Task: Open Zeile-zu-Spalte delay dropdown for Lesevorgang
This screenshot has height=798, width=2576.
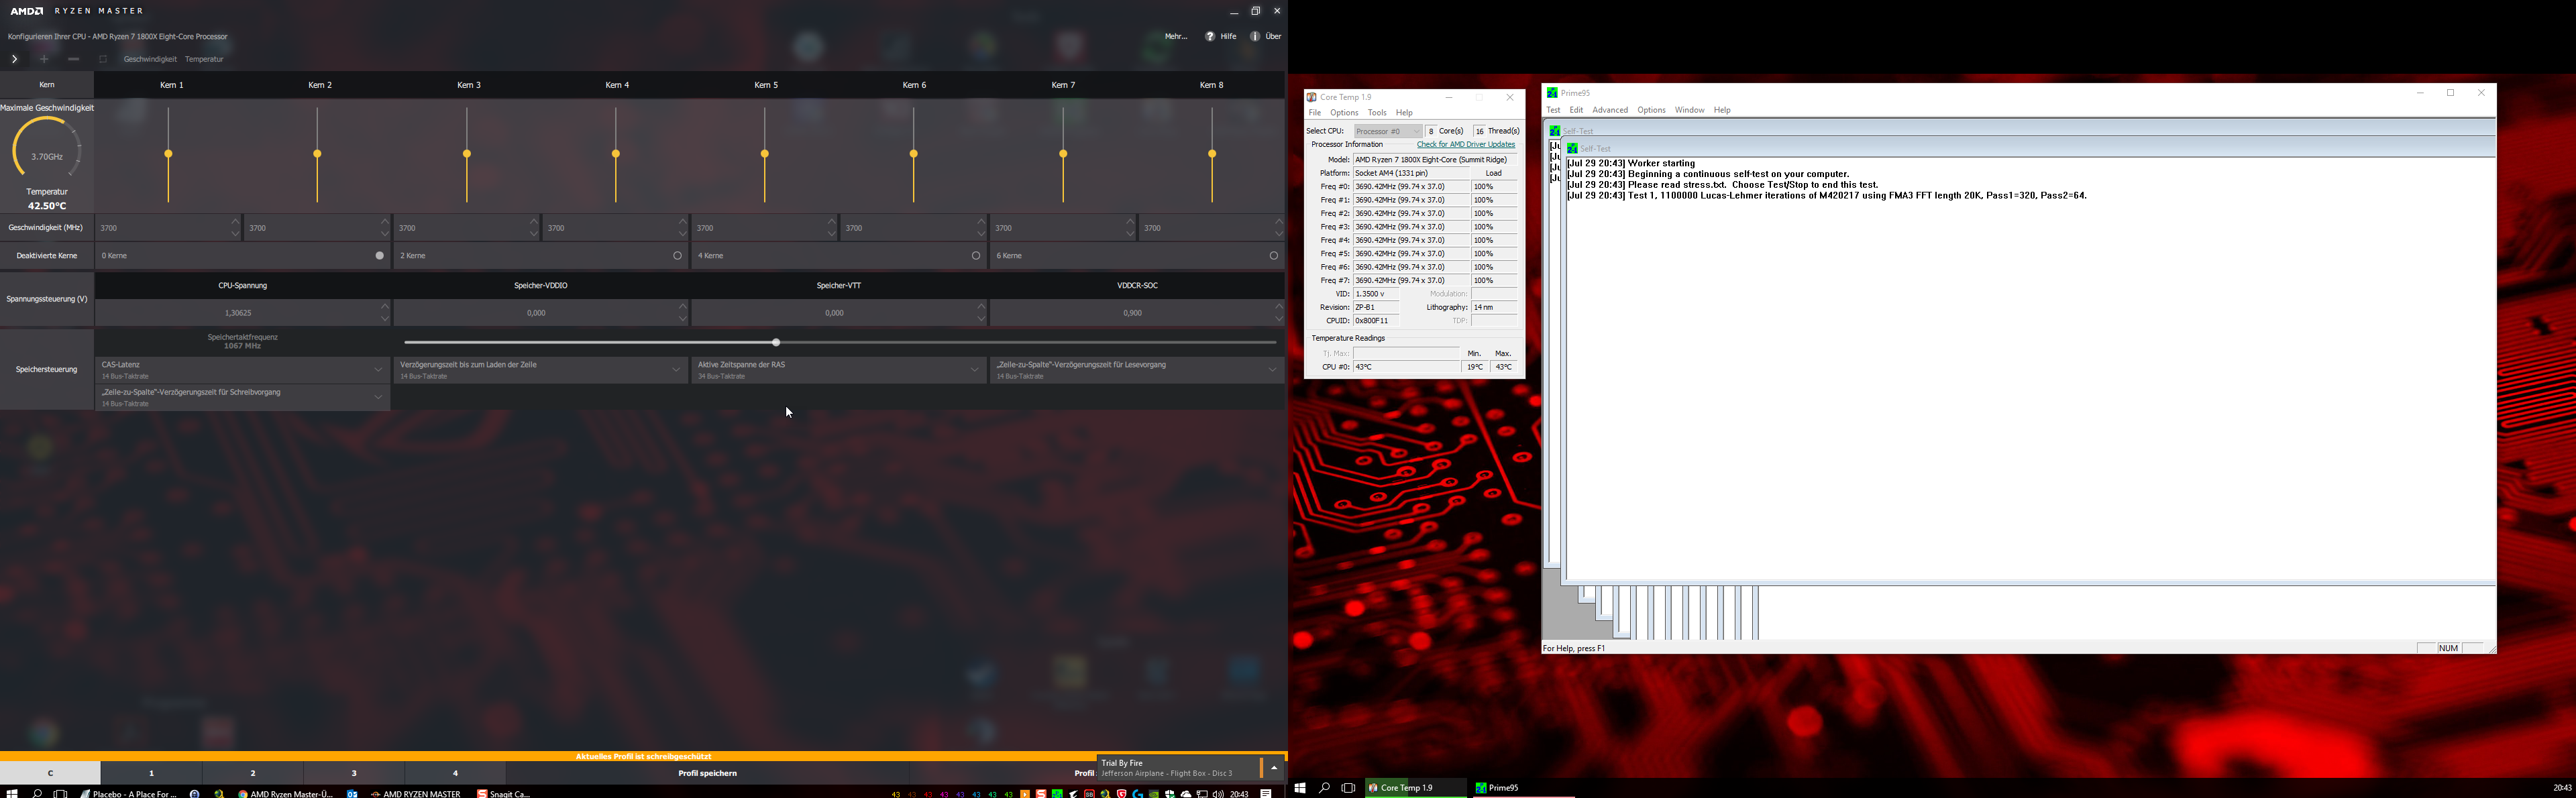Action: click(x=1137, y=370)
